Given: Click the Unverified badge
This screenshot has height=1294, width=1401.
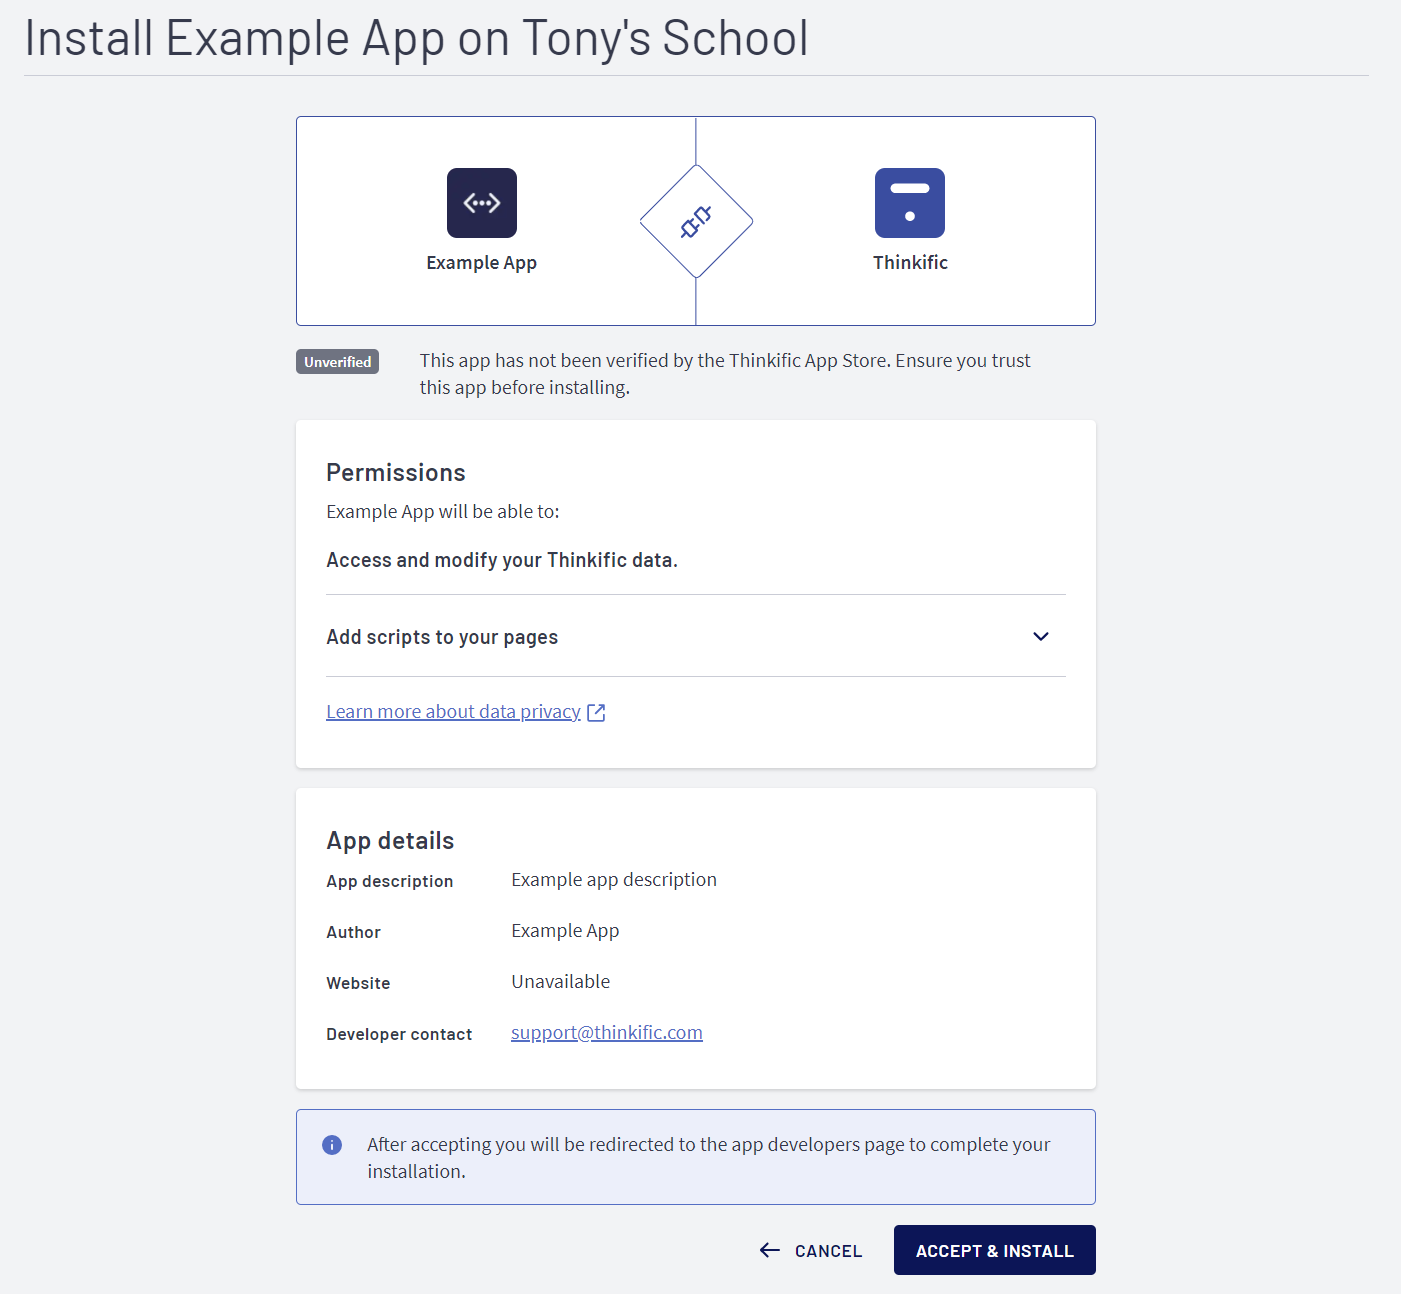Looking at the screenshot, I should point(337,362).
